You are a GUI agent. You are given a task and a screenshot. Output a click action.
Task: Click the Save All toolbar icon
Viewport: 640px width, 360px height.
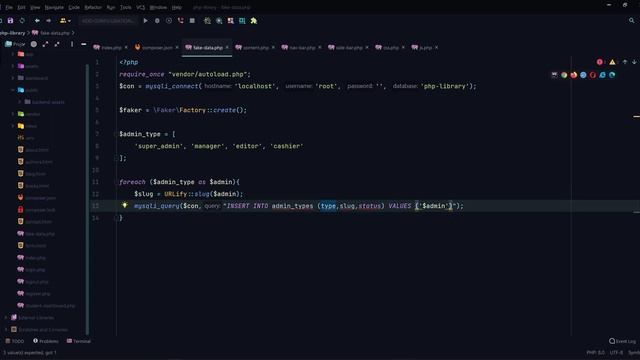(10, 21)
